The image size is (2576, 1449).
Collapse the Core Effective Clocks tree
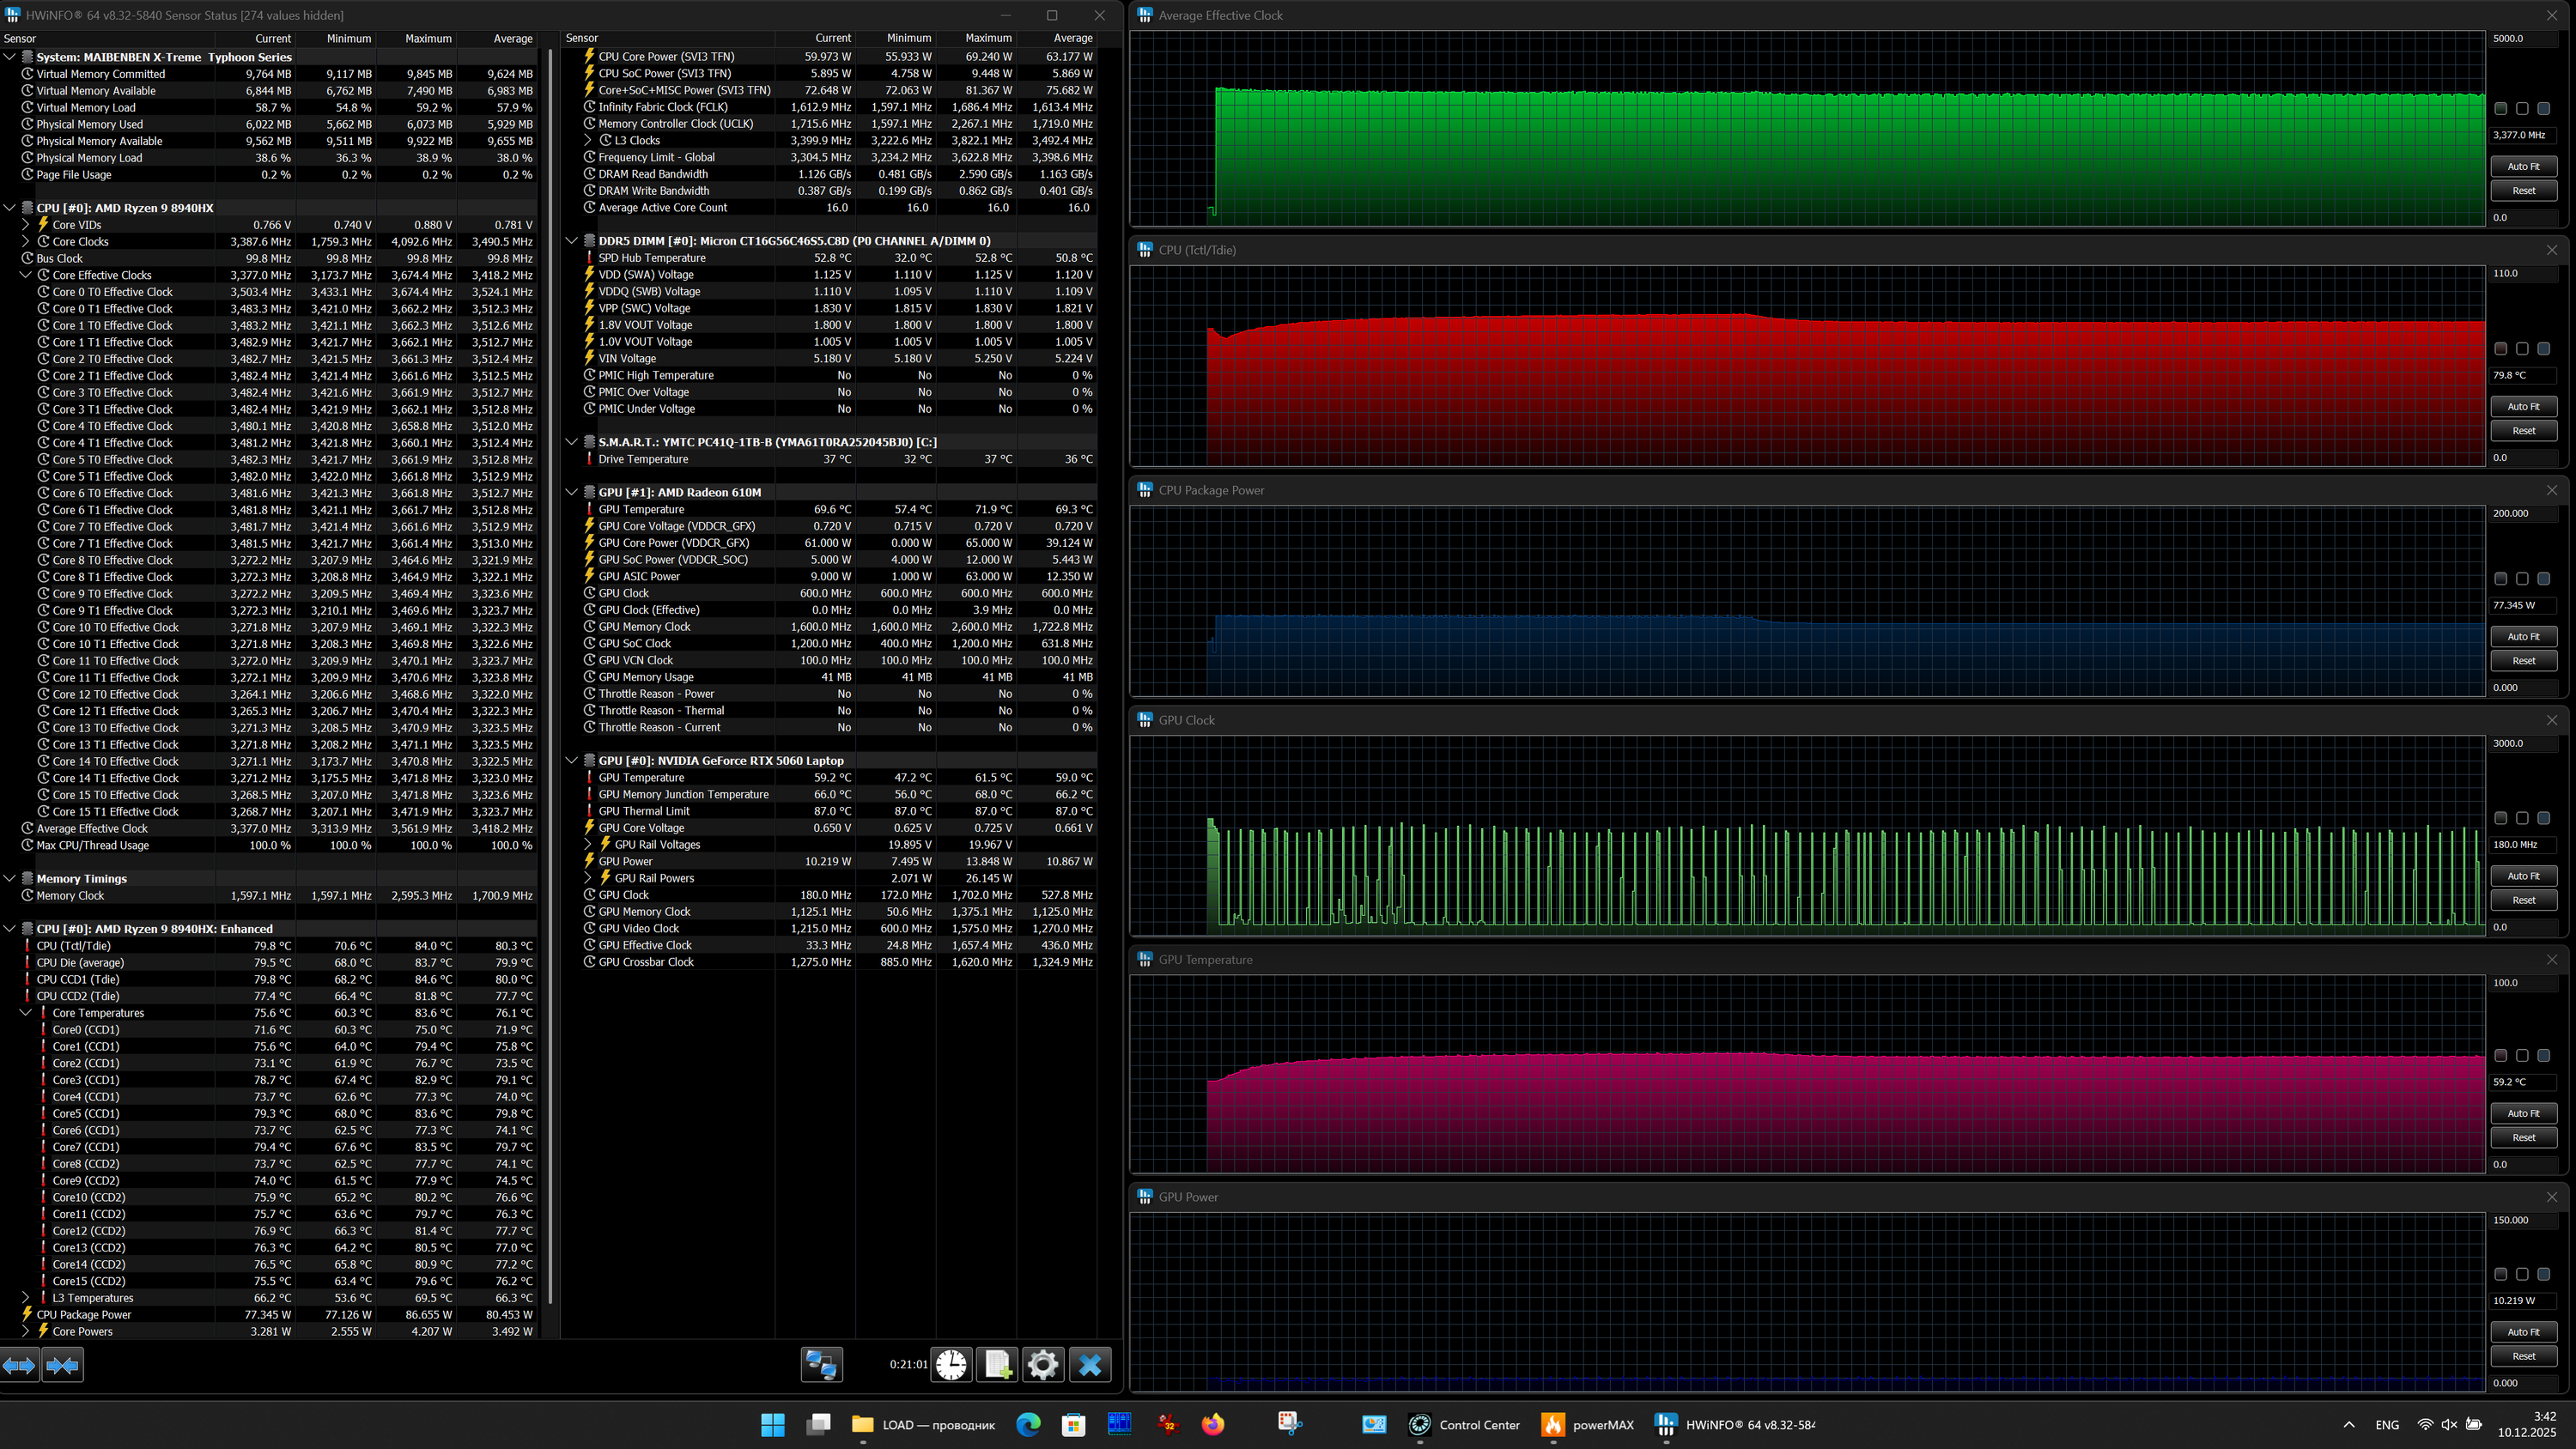tap(26, 275)
